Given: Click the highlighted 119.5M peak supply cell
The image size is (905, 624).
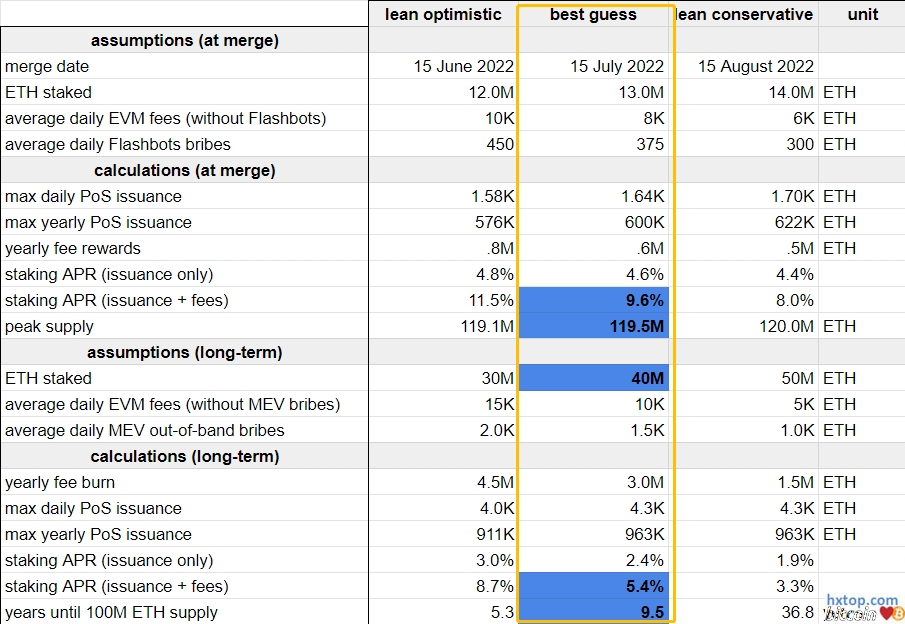Looking at the screenshot, I should pyautogui.click(x=594, y=326).
